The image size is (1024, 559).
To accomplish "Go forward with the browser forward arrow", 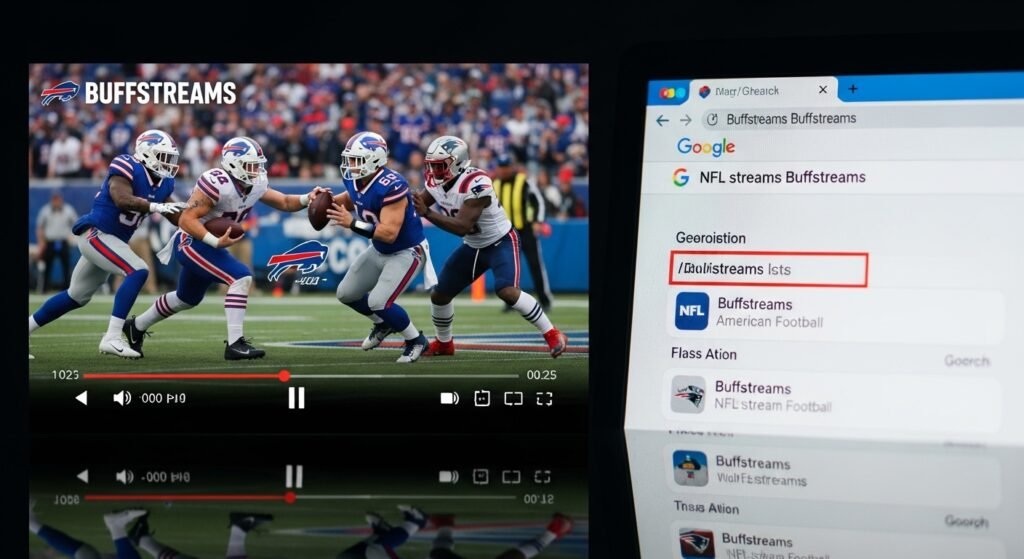I will (x=685, y=120).
